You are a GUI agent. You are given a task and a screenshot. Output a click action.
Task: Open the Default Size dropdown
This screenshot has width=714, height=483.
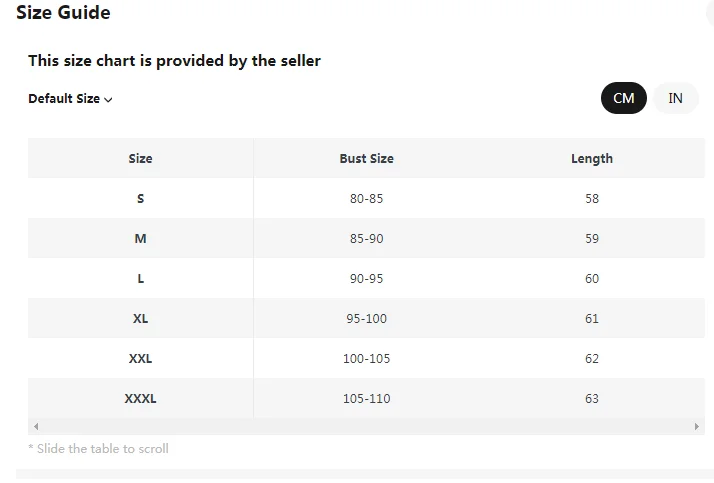pos(70,99)
